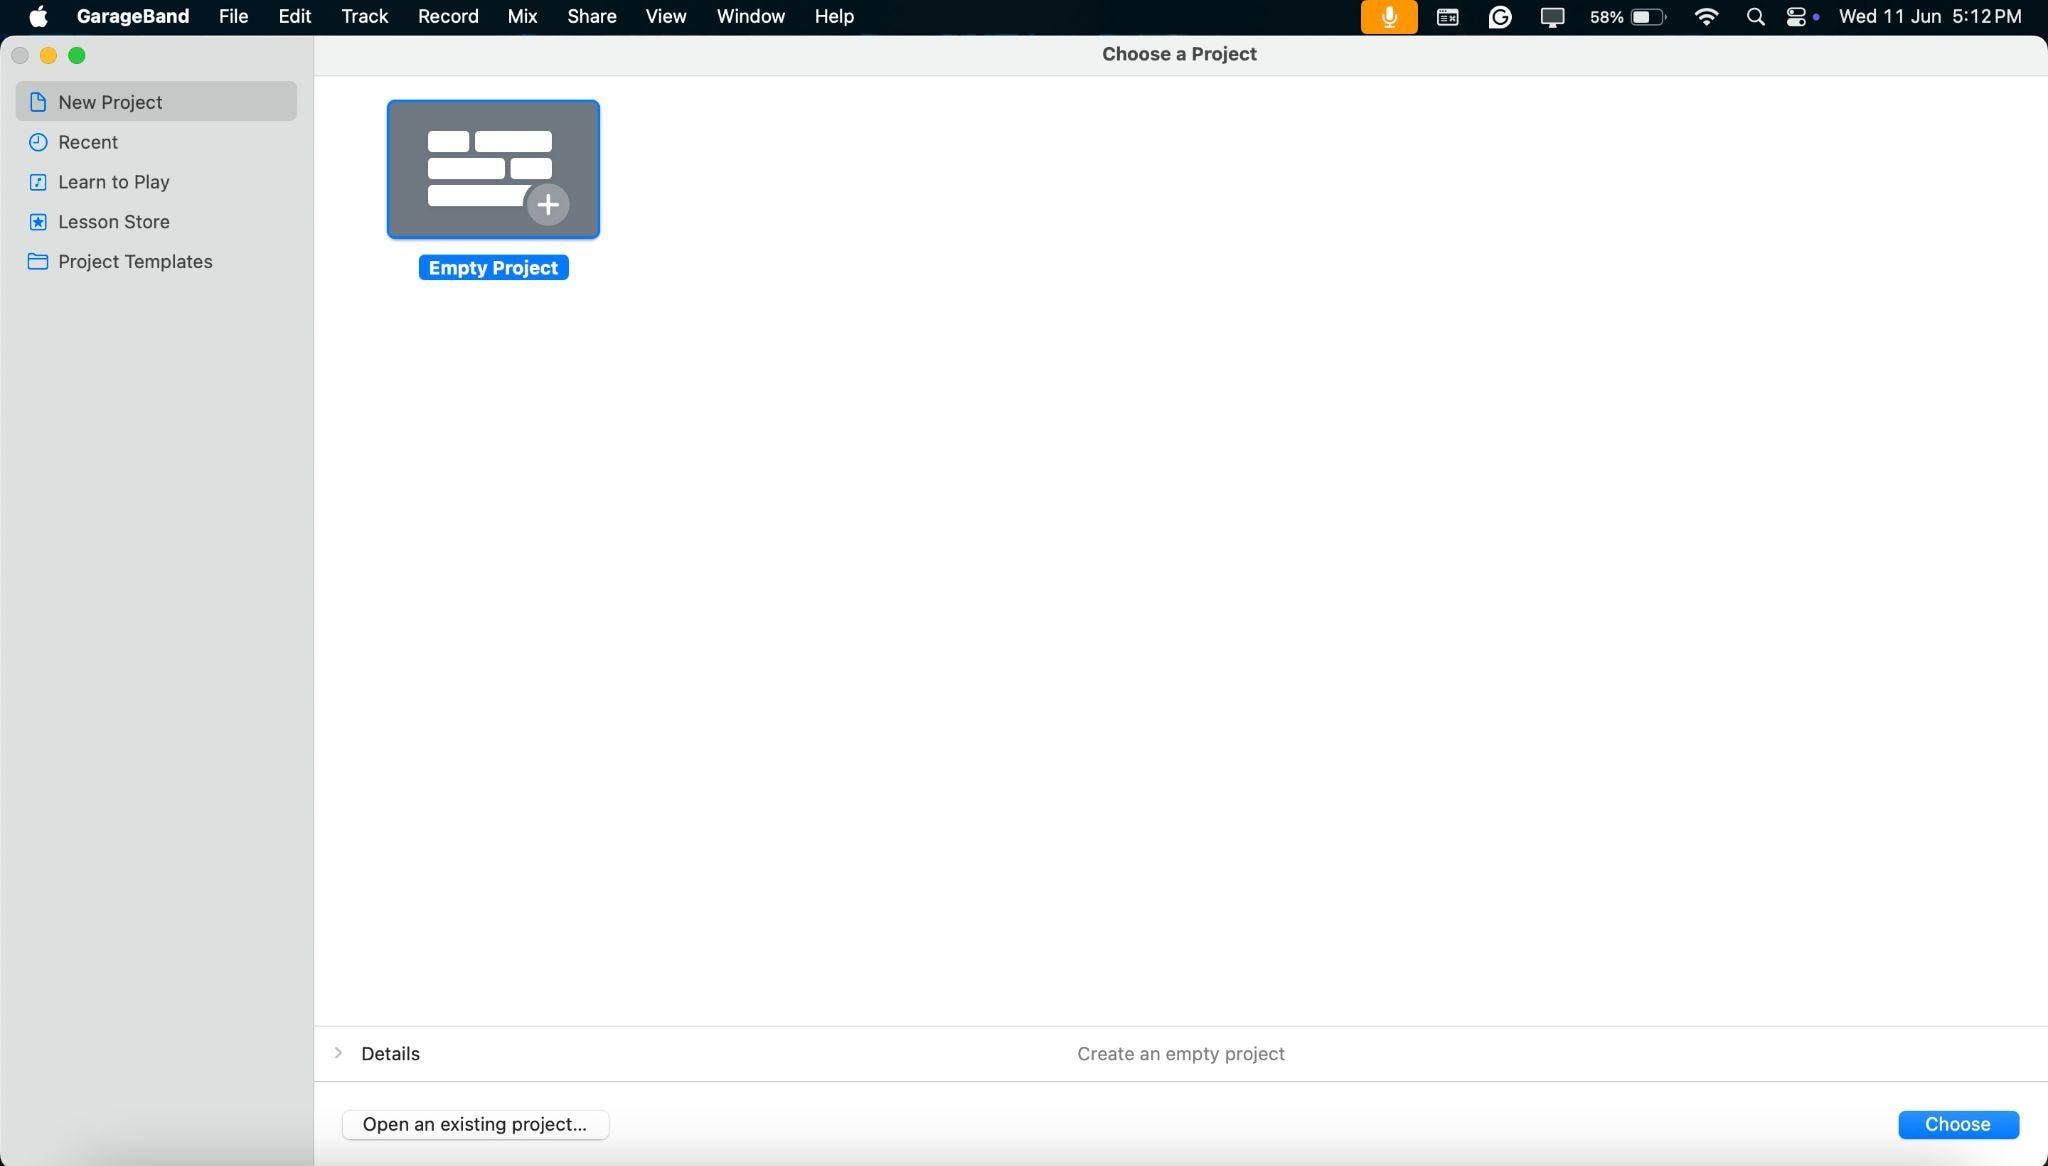This screenshot has height=1166, width=2048.
Task: Click the Learn to Play music note icon
Action: pos(38,182)
